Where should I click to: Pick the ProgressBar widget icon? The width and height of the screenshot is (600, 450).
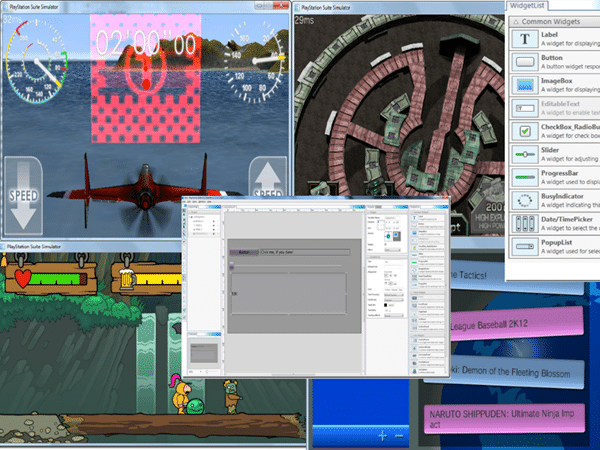pyautogui.click(x=525, y=177)
